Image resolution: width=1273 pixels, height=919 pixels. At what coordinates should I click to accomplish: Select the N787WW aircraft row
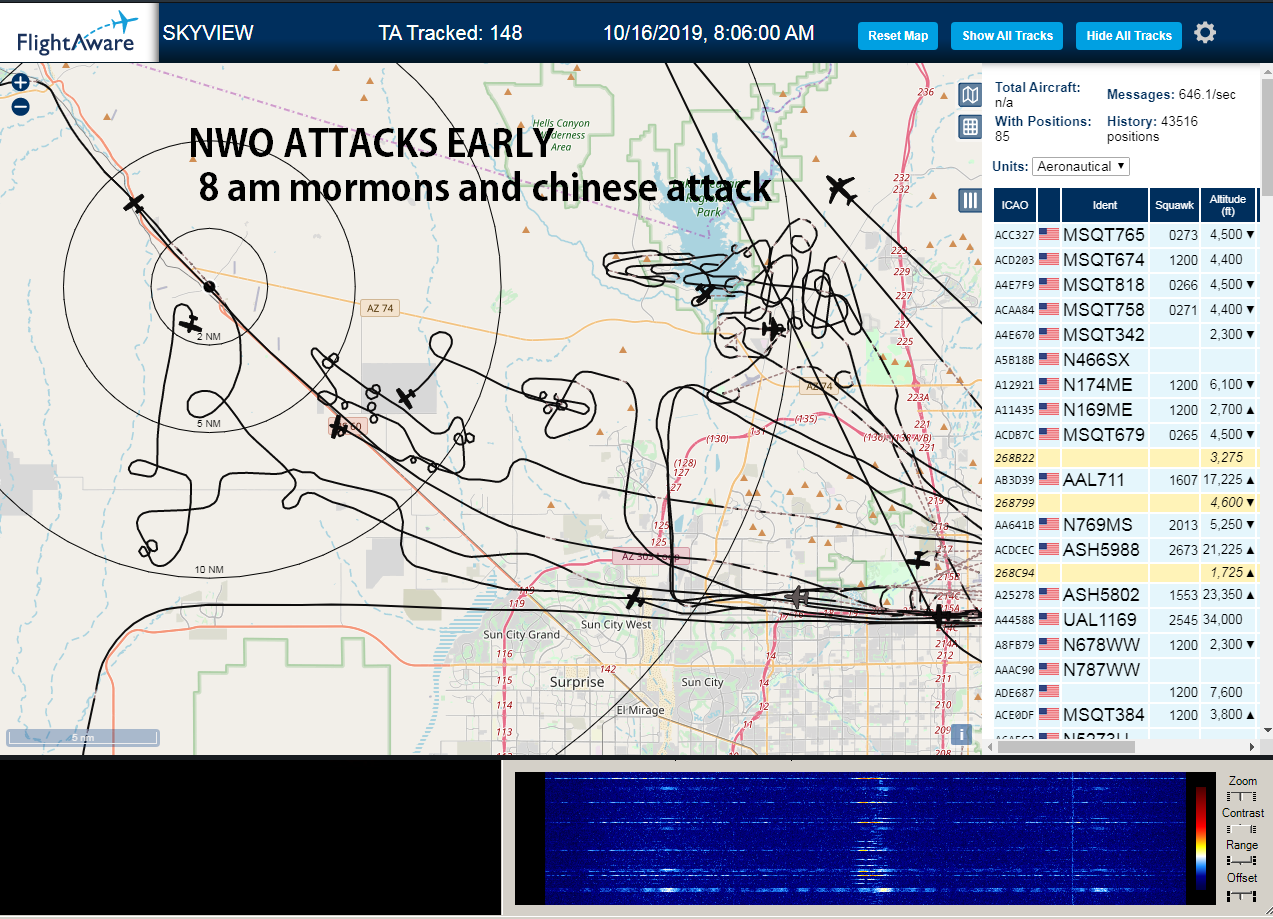coord(1125,670)
